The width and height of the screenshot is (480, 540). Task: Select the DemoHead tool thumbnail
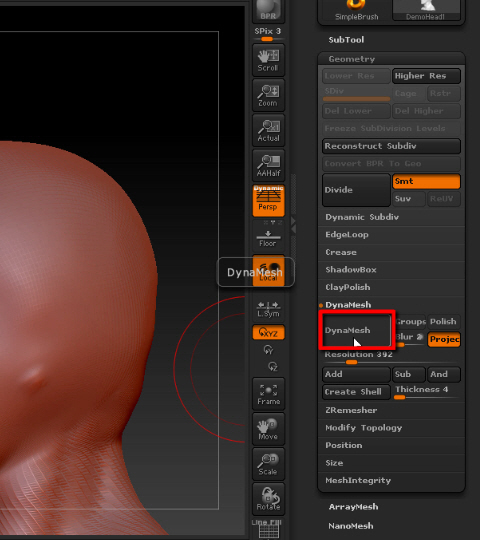(426, 10)
